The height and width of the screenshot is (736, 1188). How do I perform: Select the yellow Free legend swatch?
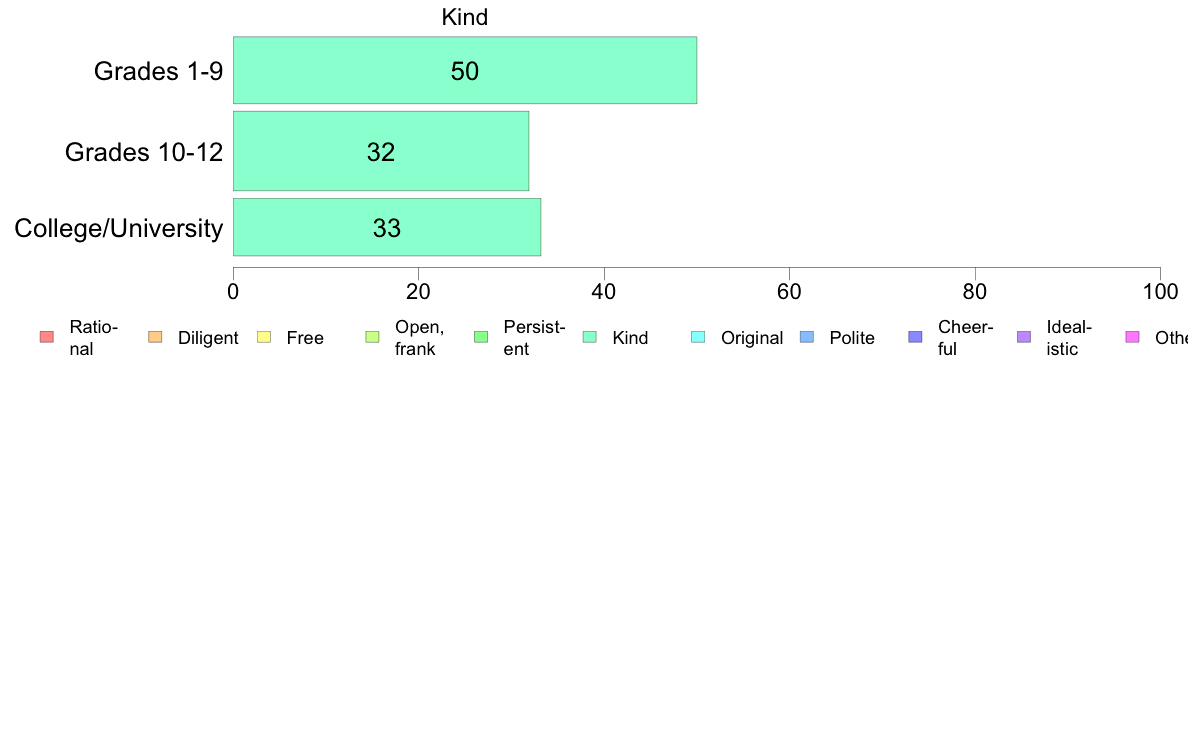coord(264,337)
